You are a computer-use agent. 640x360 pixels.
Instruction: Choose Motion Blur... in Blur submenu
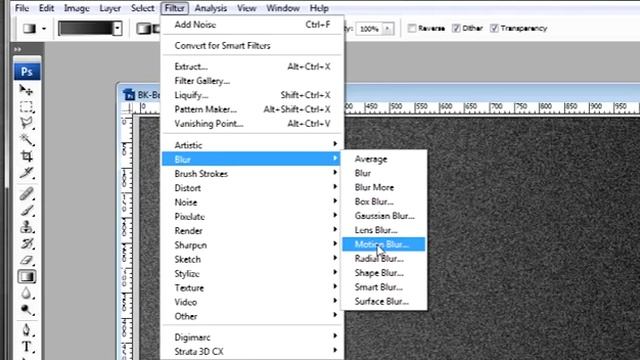coord(384,244)
